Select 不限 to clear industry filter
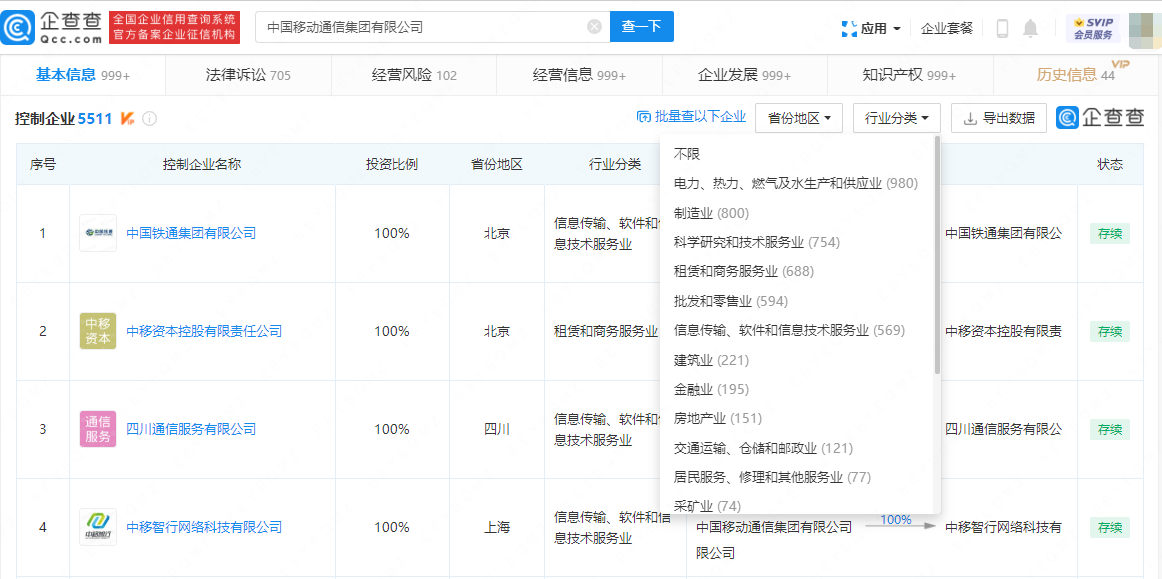 [x=687, y=154]
